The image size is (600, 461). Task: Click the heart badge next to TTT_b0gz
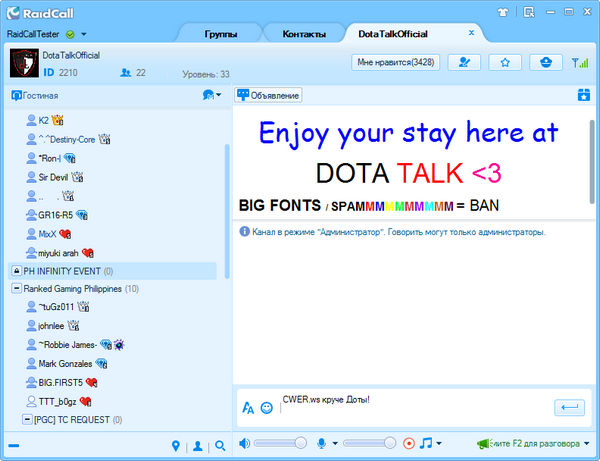(x=85, y=401)
